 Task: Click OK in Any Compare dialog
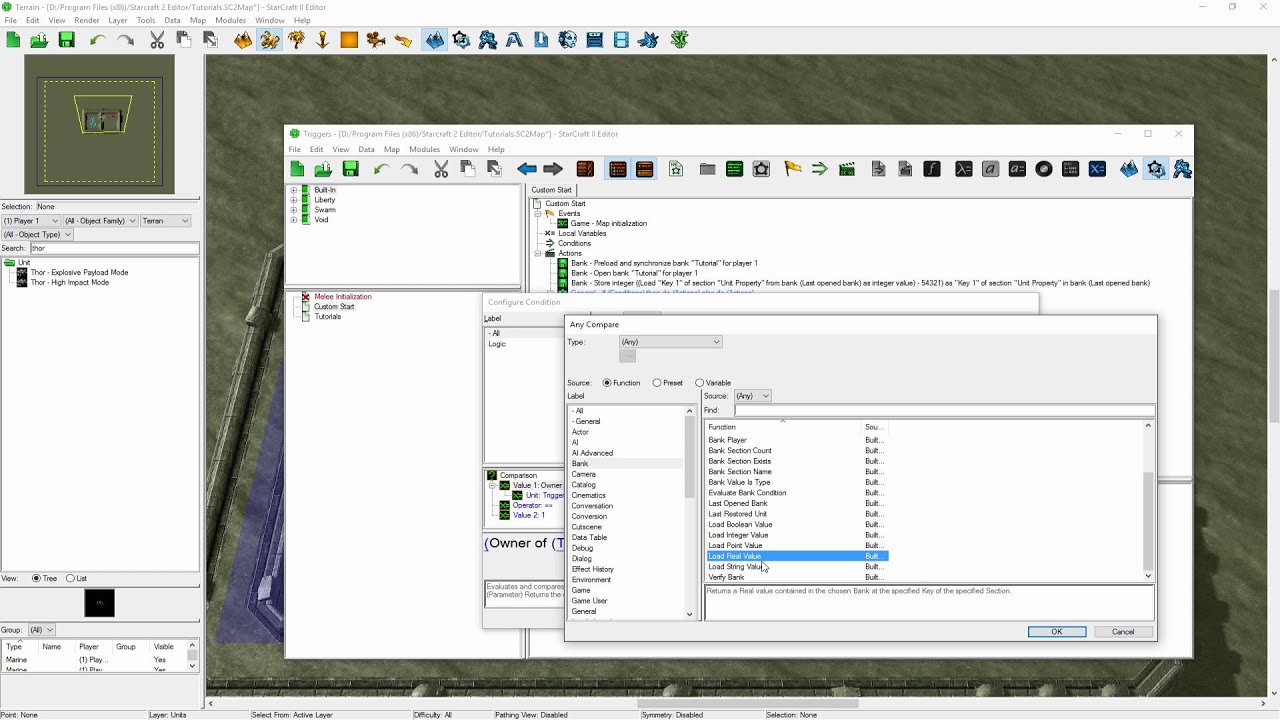click(x=1057, y=632)
